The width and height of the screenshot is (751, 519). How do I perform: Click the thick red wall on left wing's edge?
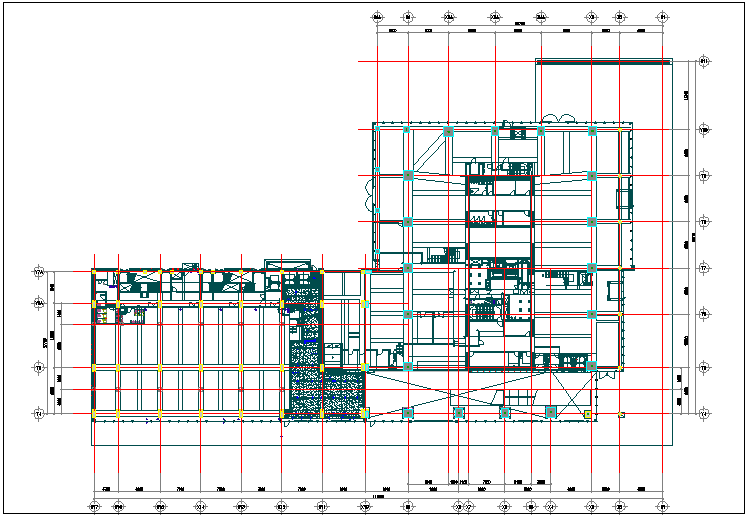tap(93, 345)
